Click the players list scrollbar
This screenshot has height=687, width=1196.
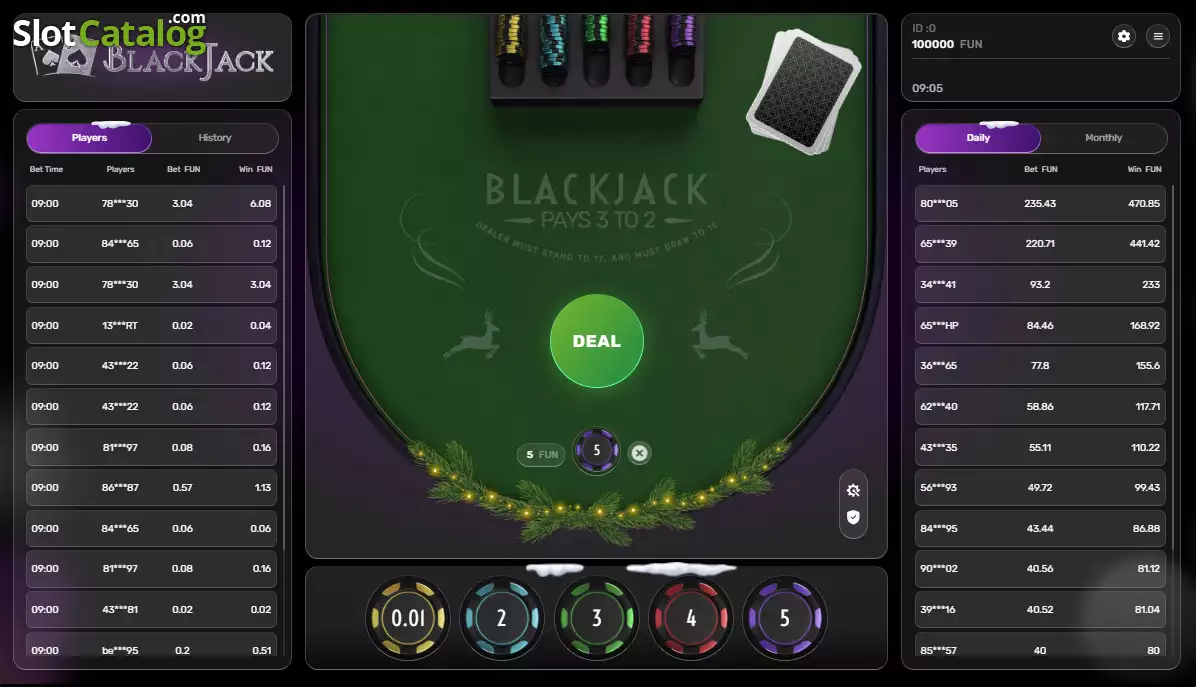click(284, 366)
